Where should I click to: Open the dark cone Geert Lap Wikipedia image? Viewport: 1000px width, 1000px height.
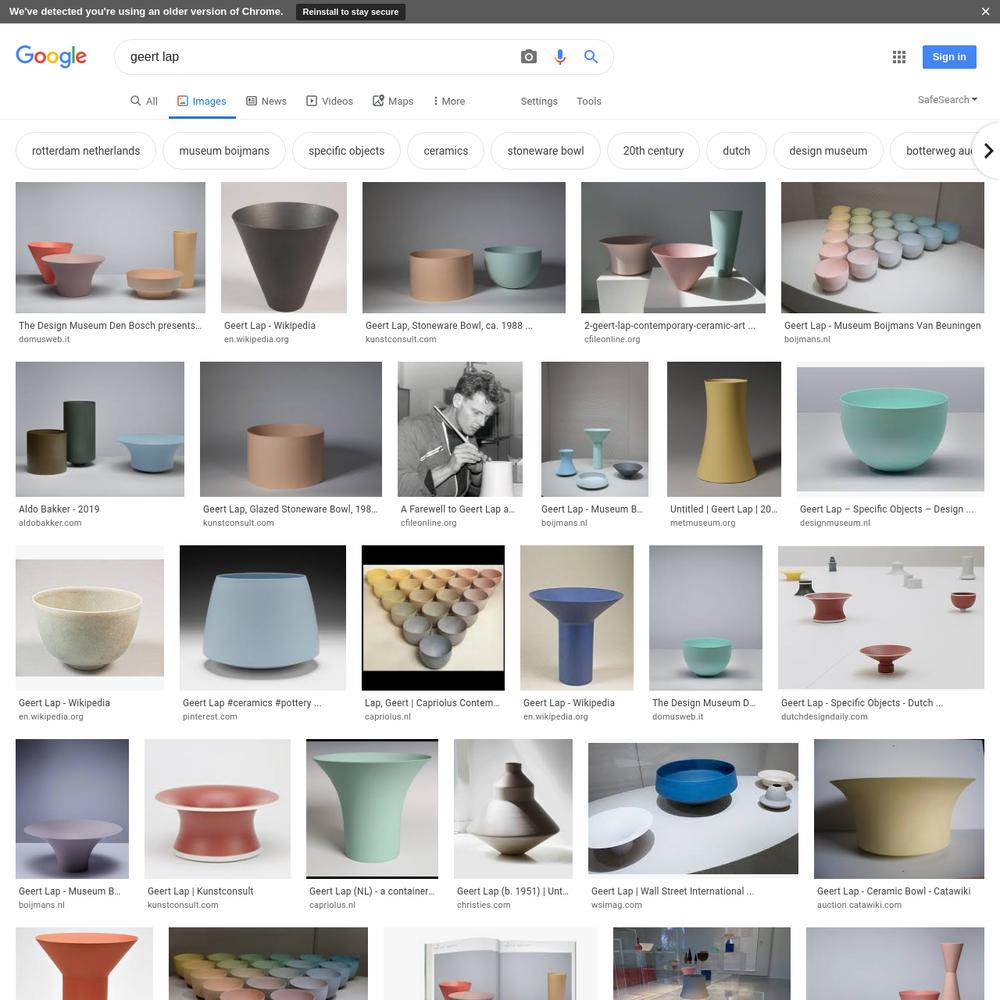(x=284, y=247)
